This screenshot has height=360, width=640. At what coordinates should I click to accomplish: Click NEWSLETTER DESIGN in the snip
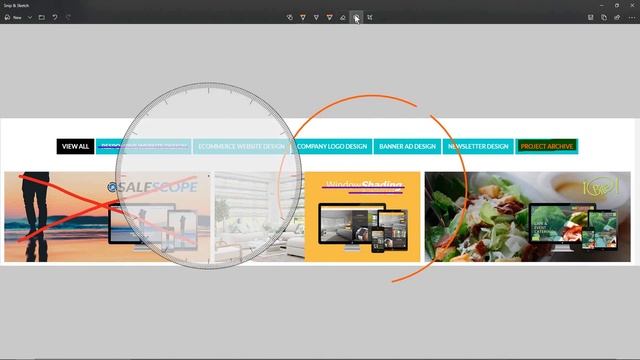coord(478,147)
